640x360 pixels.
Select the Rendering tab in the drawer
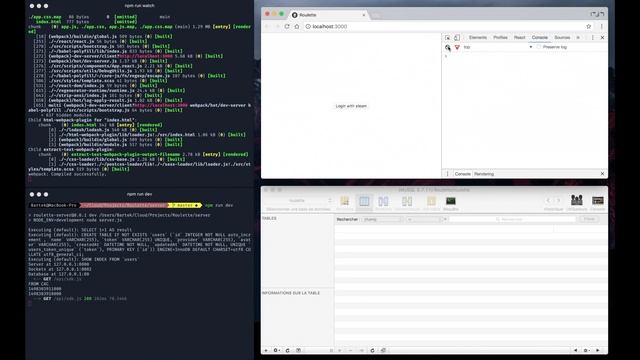(x=484, y=174)
